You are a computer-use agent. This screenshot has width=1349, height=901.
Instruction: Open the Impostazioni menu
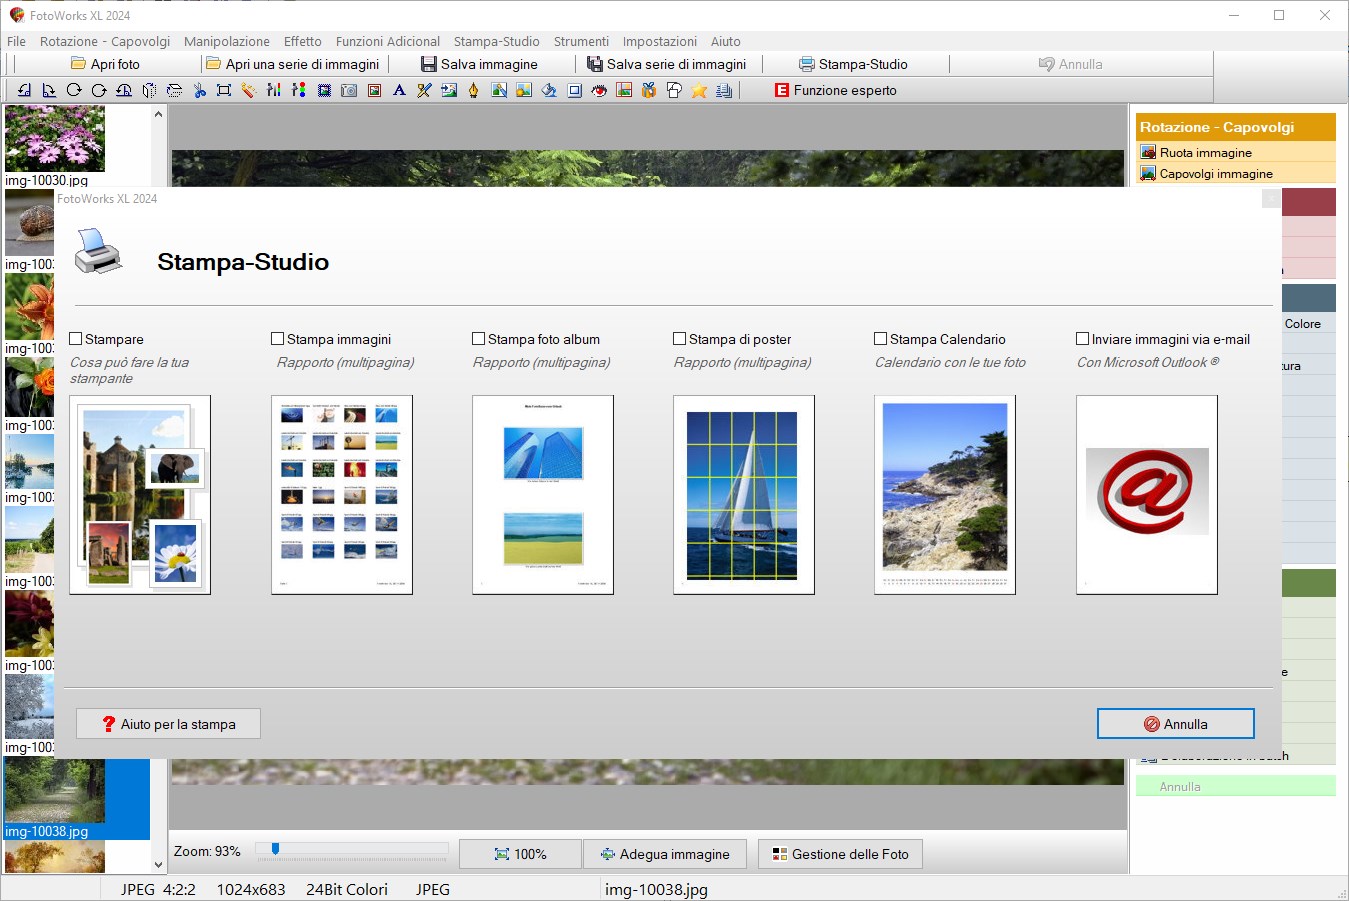click(x=660, y=41)
